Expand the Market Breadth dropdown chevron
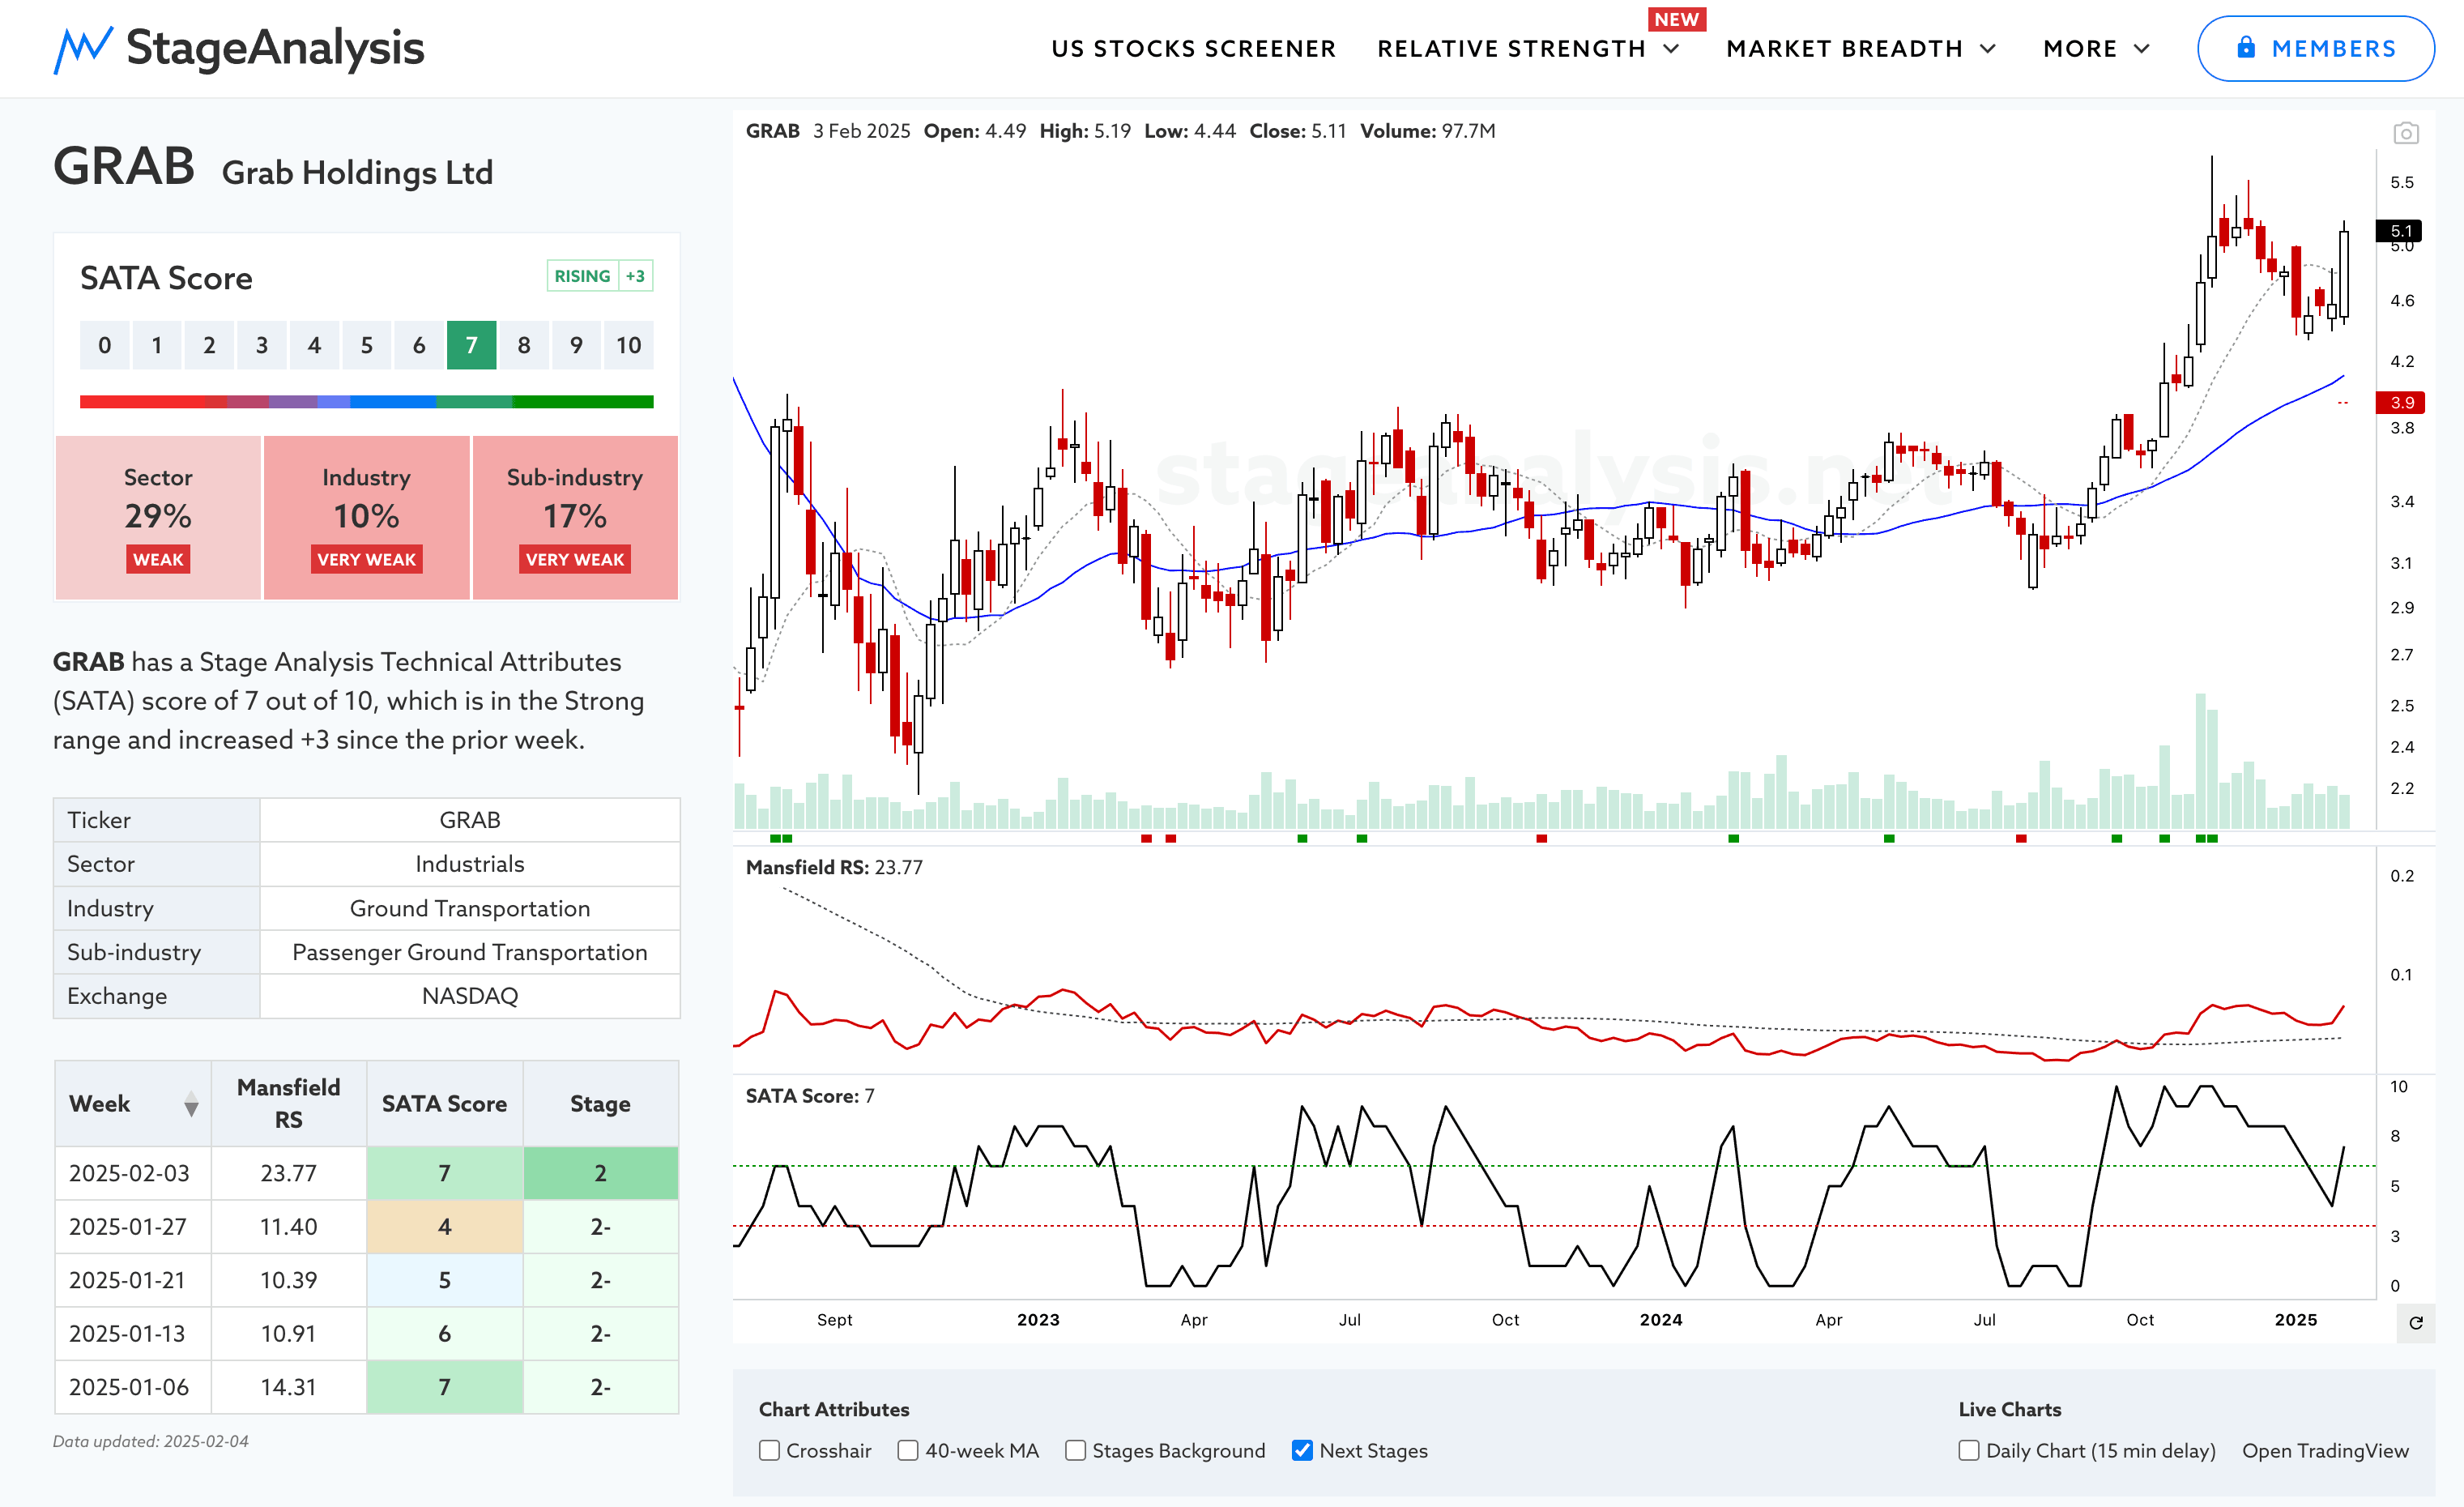Image resolution: width=2464 pixels, height=1507 pixels. coord(1988,49)
